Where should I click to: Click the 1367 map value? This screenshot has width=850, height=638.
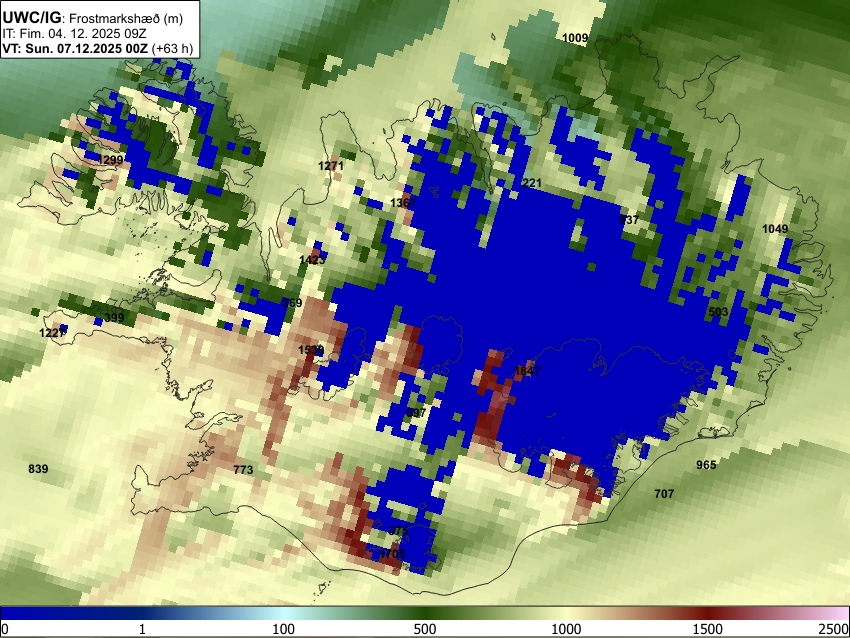pos(403,203)
